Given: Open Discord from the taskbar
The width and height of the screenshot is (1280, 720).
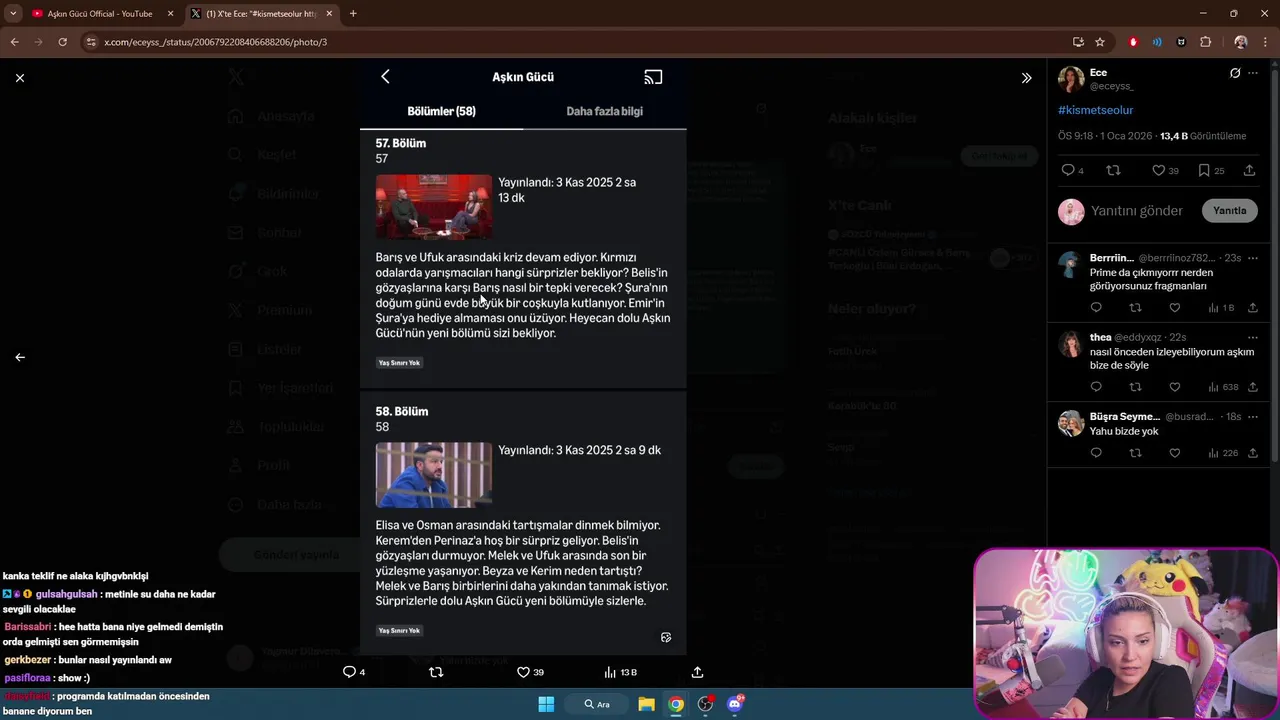Looking at the screenshot, I should pos(735,704).
